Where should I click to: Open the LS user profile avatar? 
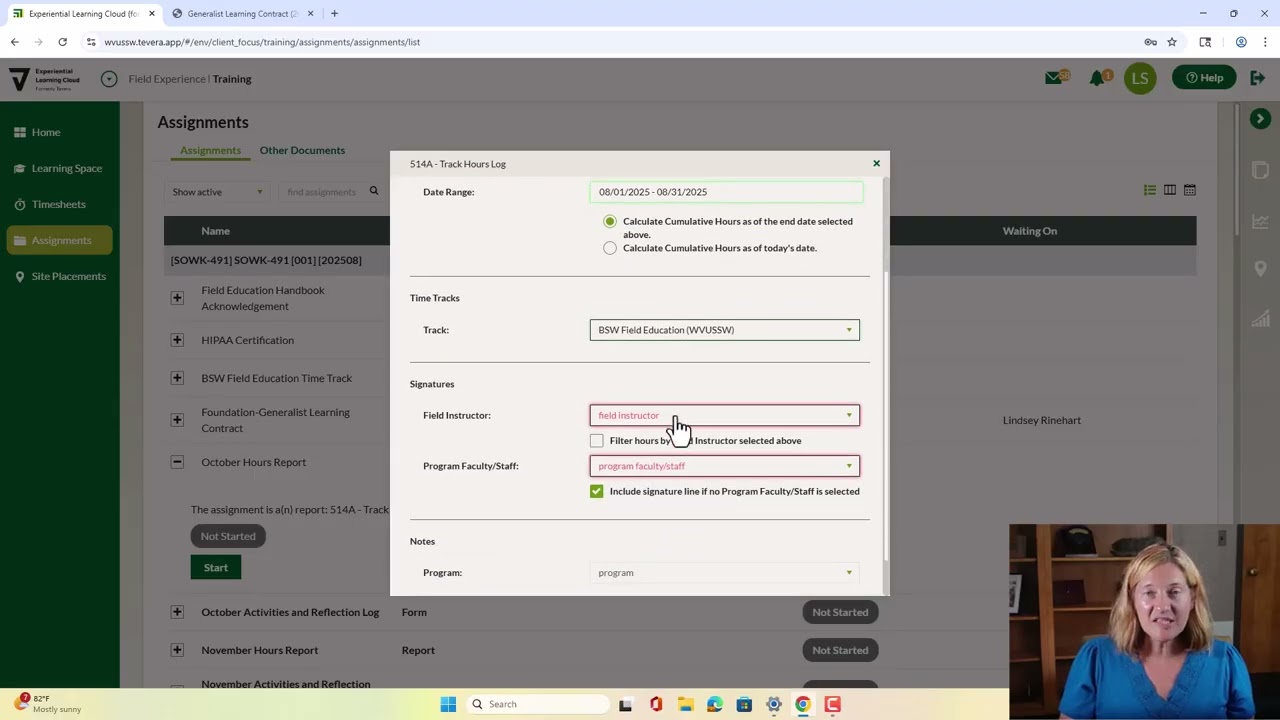click(1140, 78)
